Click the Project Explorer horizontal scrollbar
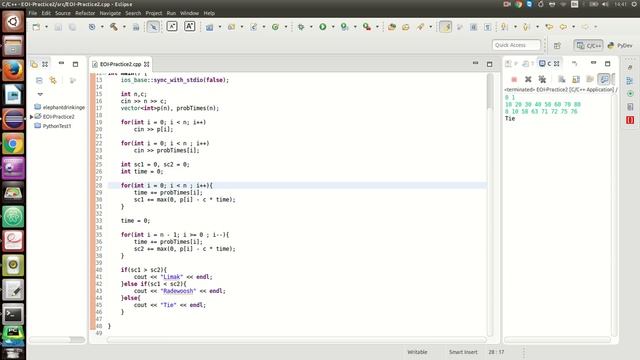640x360 pixels. click(57, 340)
